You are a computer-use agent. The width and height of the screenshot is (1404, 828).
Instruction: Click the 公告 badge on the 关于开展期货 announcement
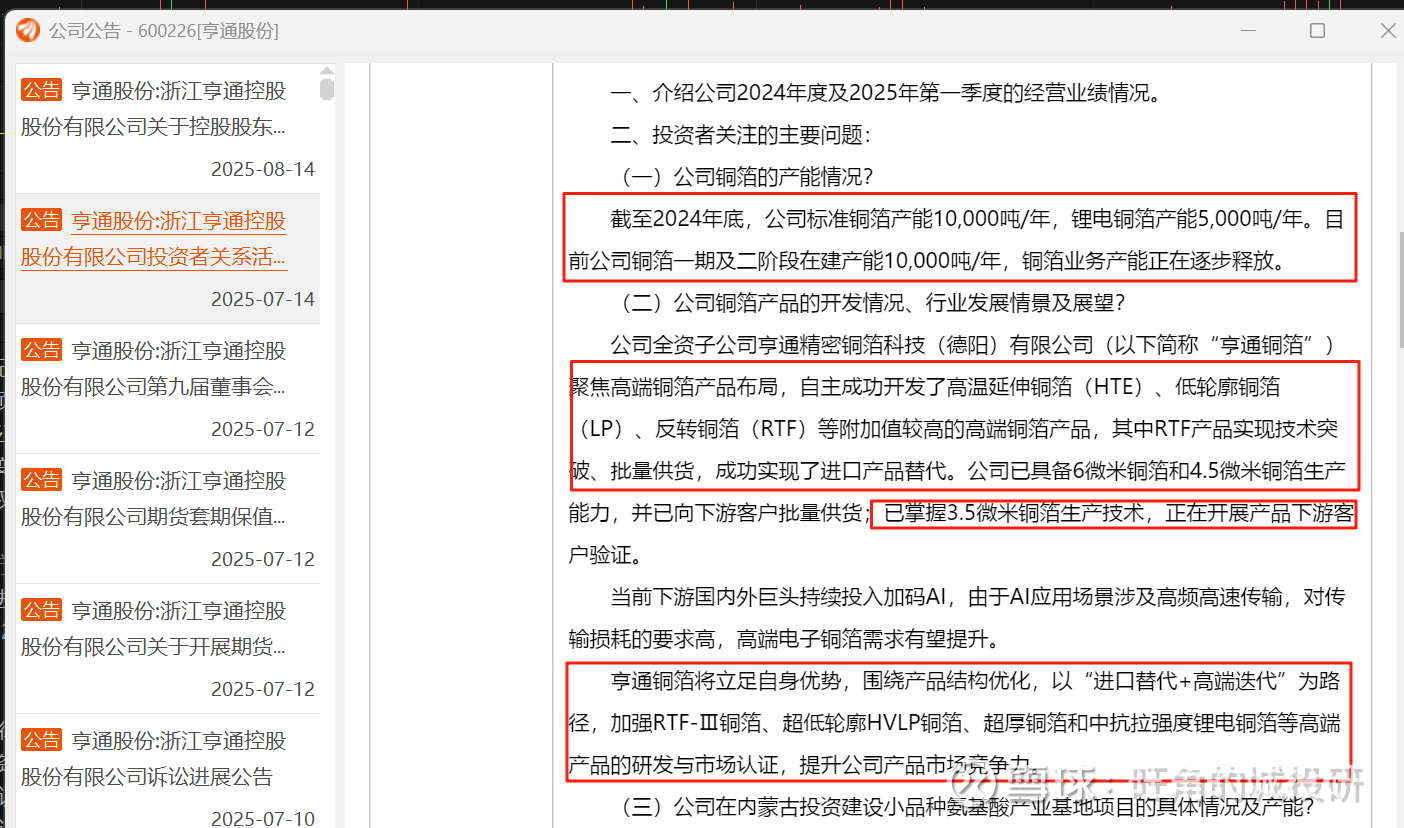(42, 610)
